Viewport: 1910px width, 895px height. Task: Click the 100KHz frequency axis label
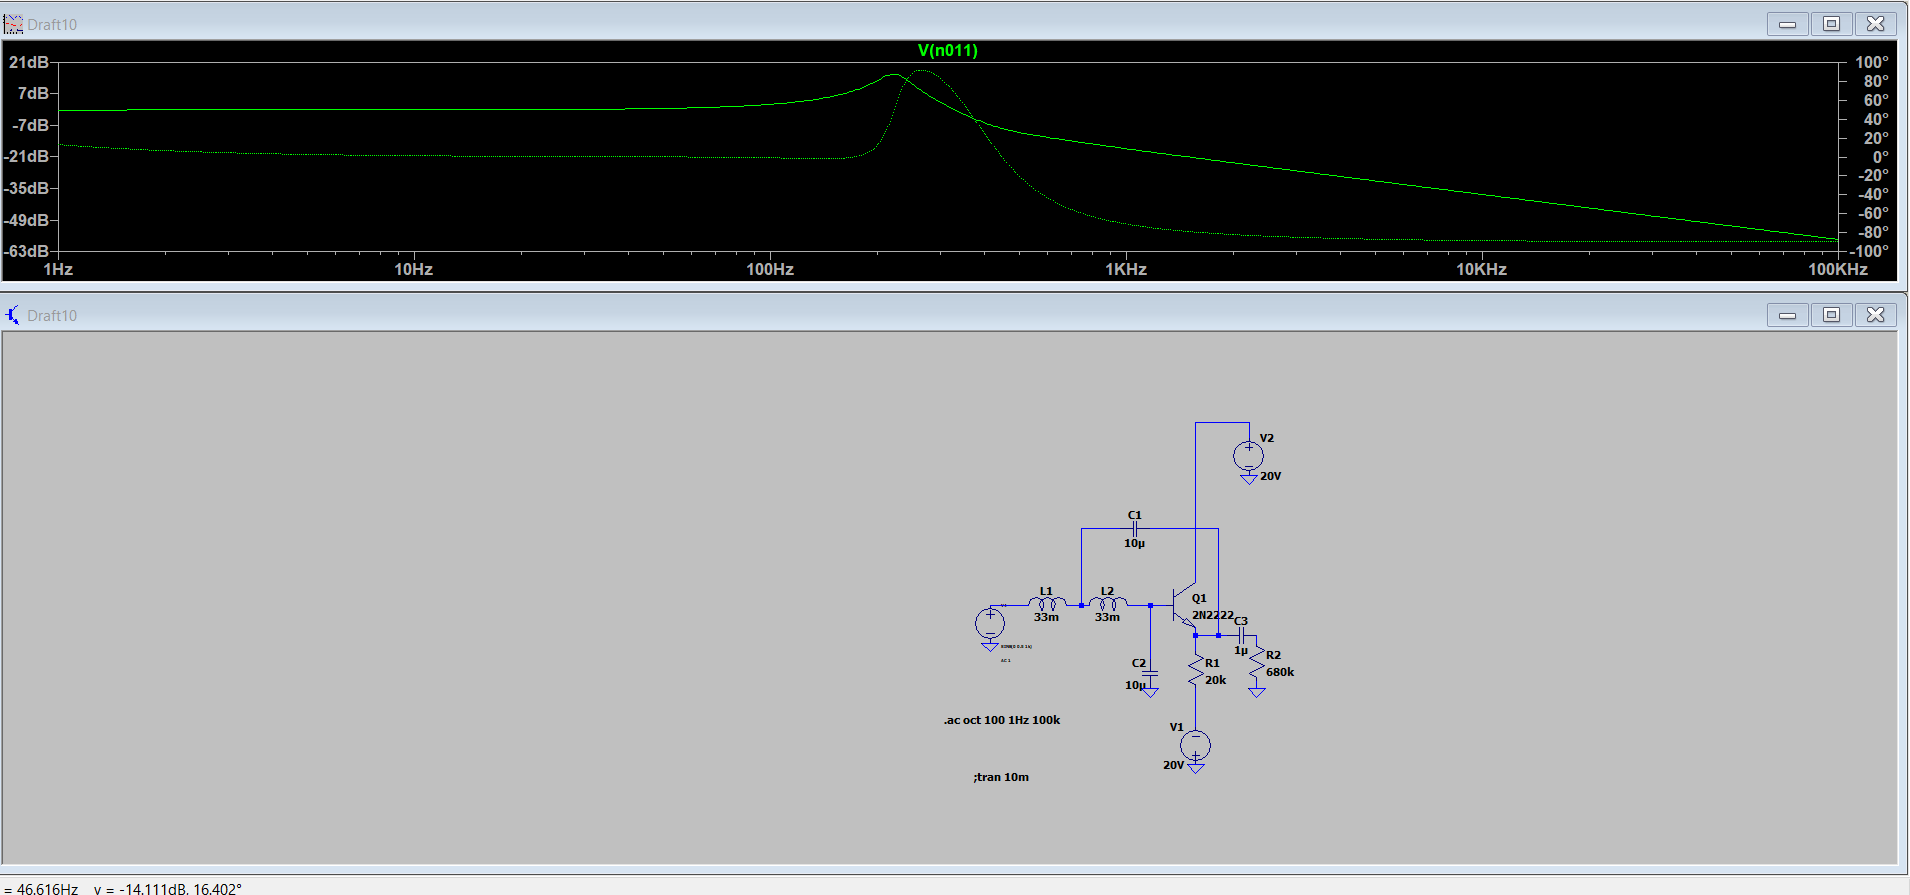click(x=1838, y=269)
